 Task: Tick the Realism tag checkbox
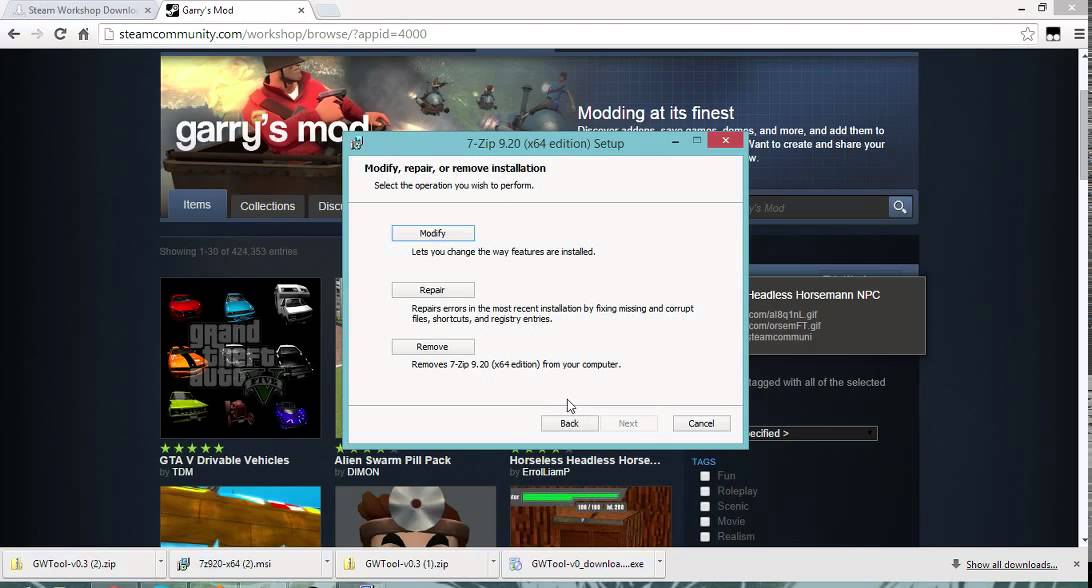tap(705, 537)
